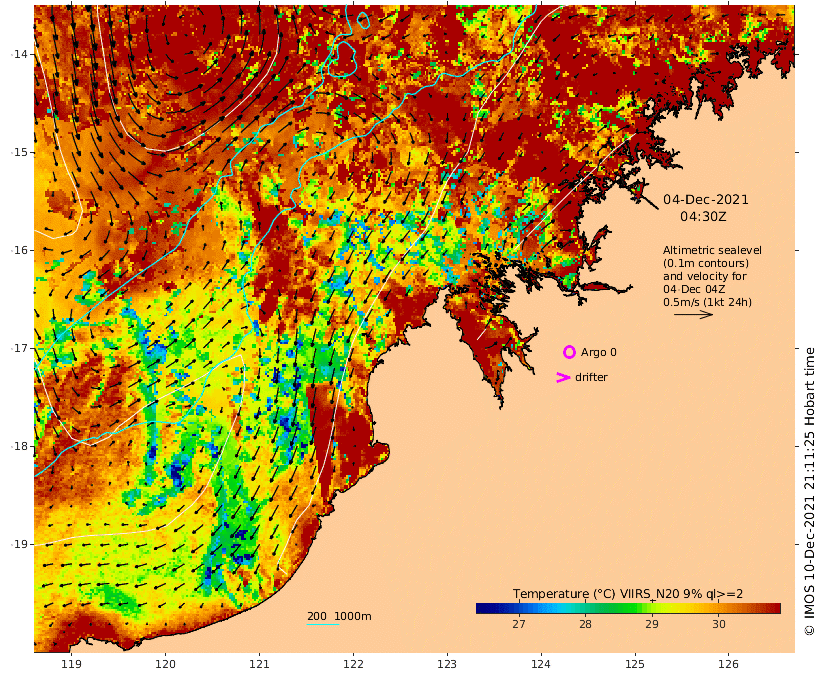The height and width of the screenshot is (680, 820).
Task: Click the velocity scale reference arrow
Action: (693, 314)
